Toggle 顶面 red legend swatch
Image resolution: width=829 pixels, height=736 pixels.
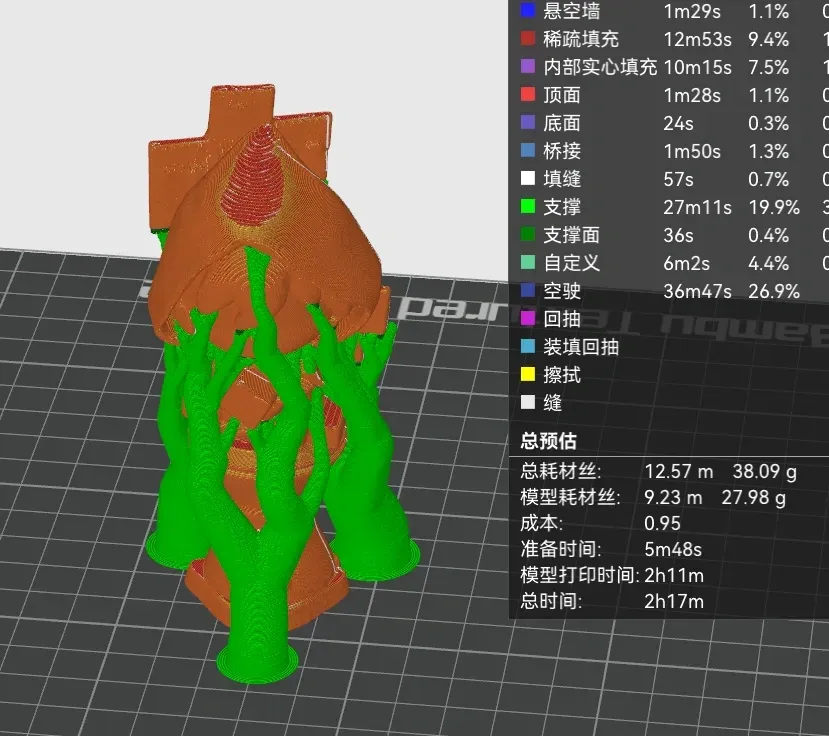click(x=528, y=95)
